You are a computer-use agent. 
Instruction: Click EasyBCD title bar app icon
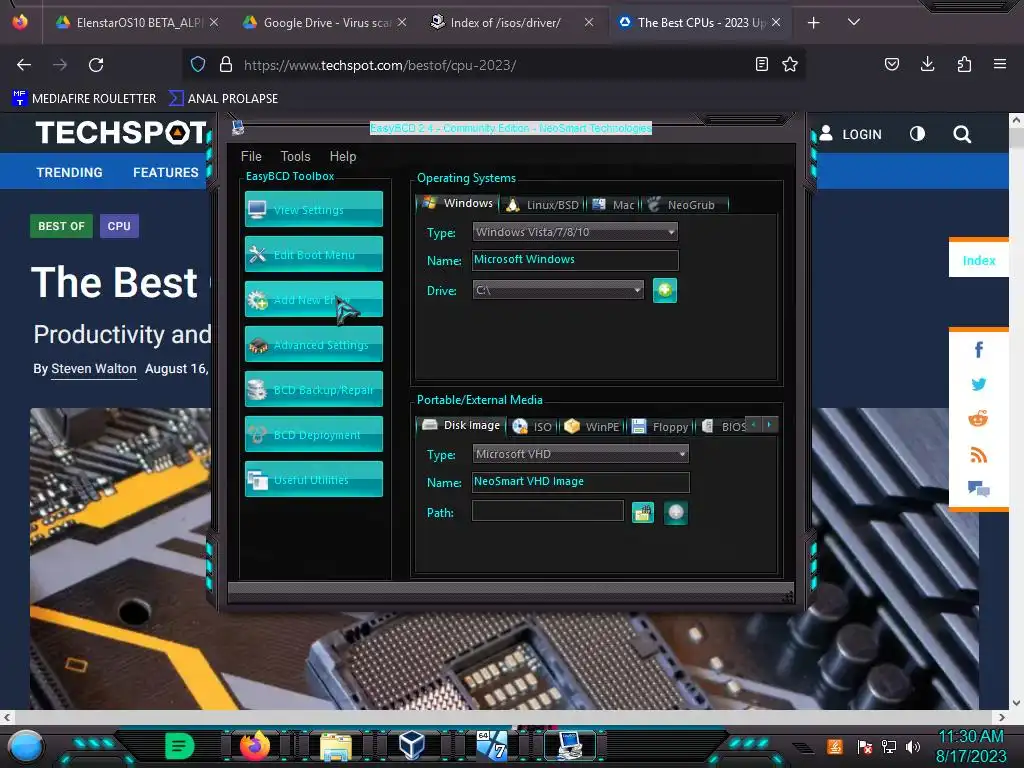(238, 127)
